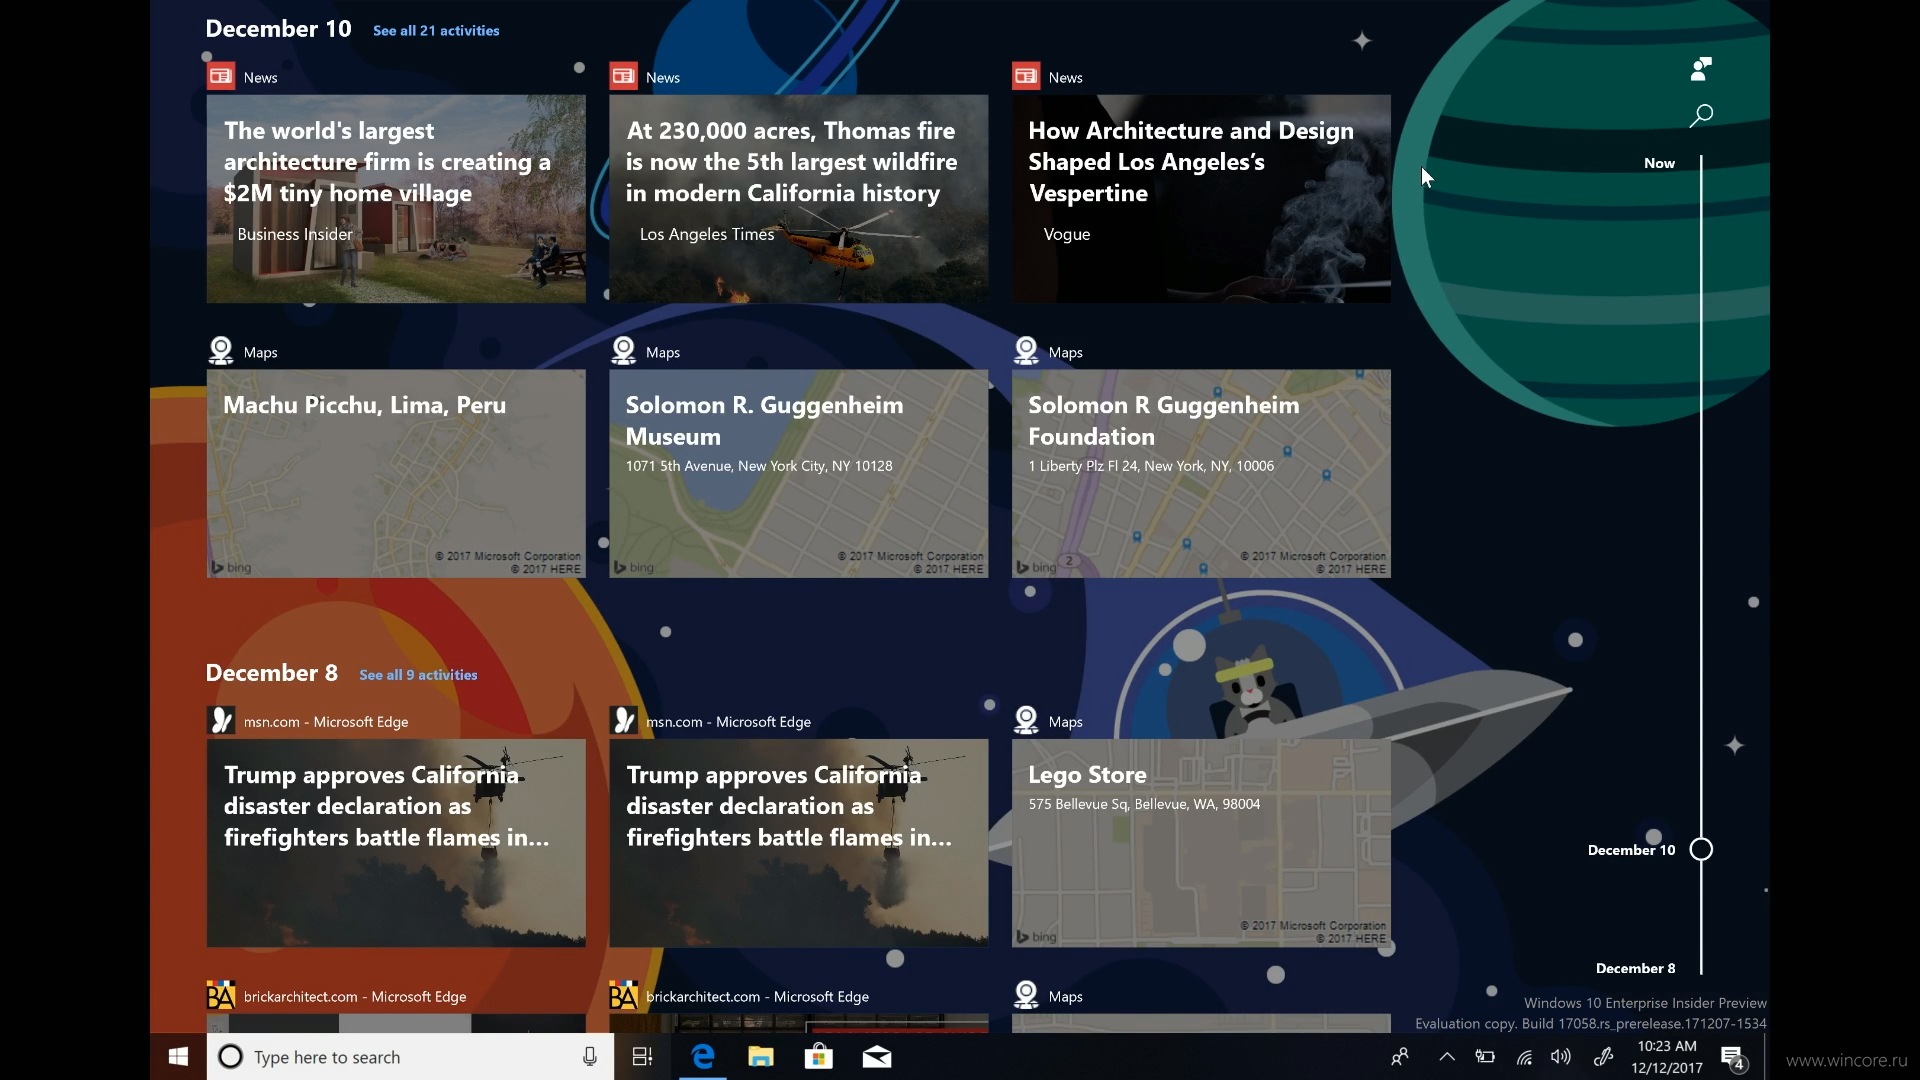The width and height of the screenshot is (1920, 1080).
Task: Open Microsoft Store from taskbar
Action: (819, 1057)
